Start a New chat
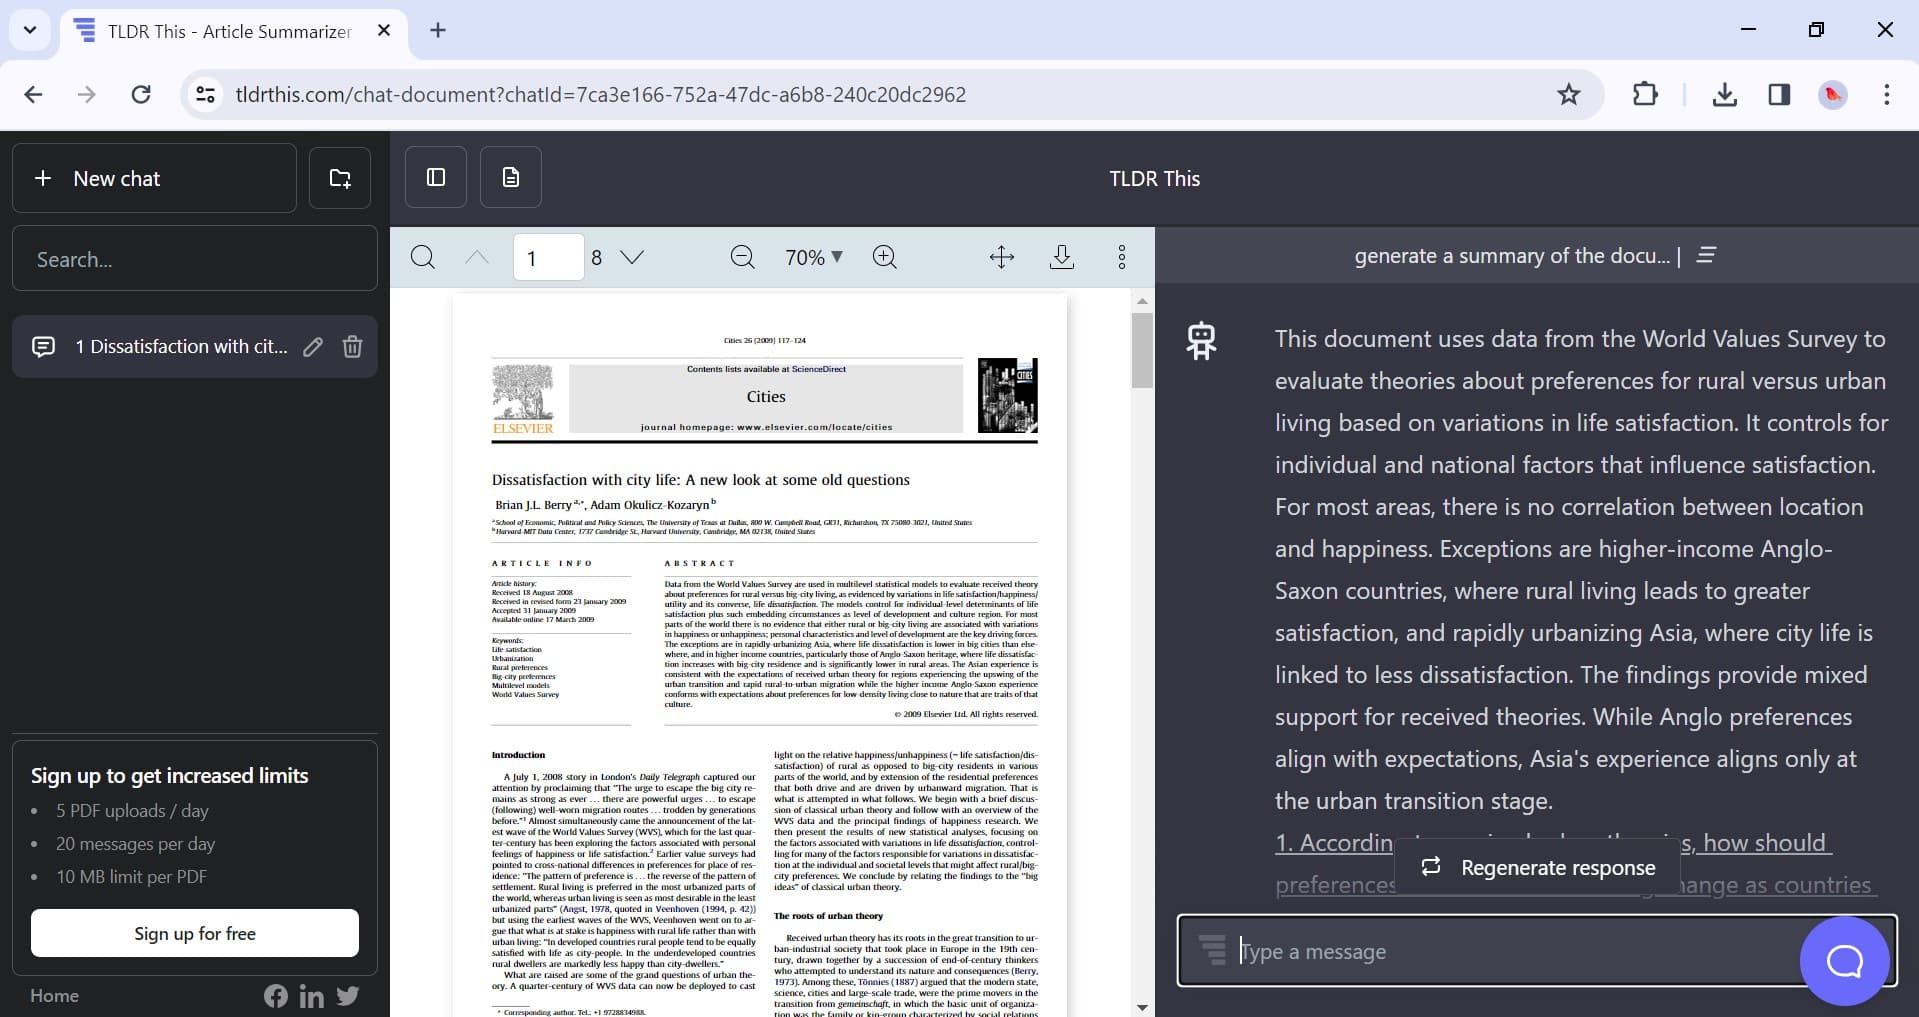1919x1017 pixels. pos(154,178)
